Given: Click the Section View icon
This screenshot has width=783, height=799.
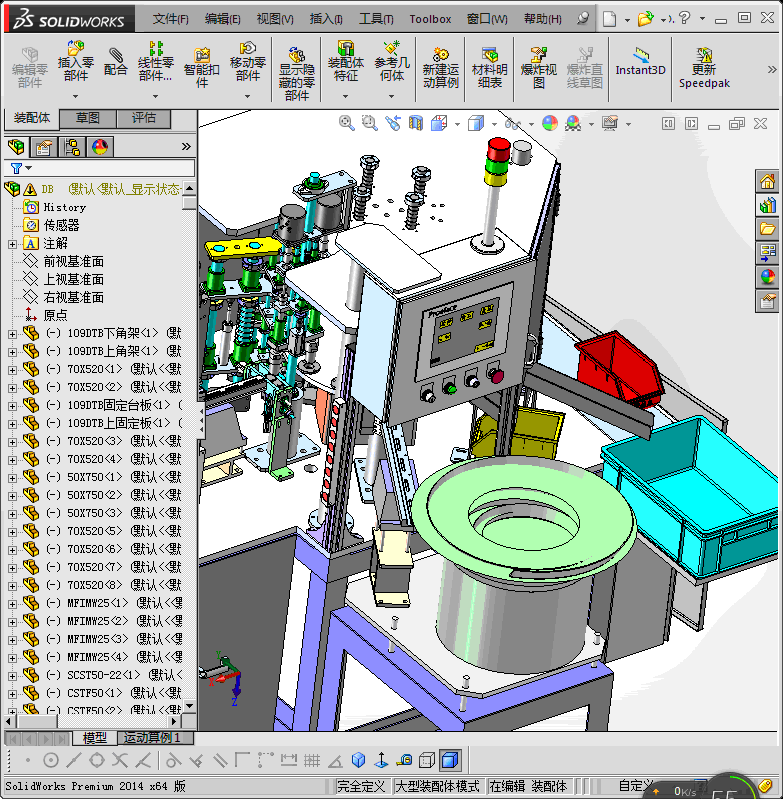Looking at the screenshot, I should [x=416, y=123].
